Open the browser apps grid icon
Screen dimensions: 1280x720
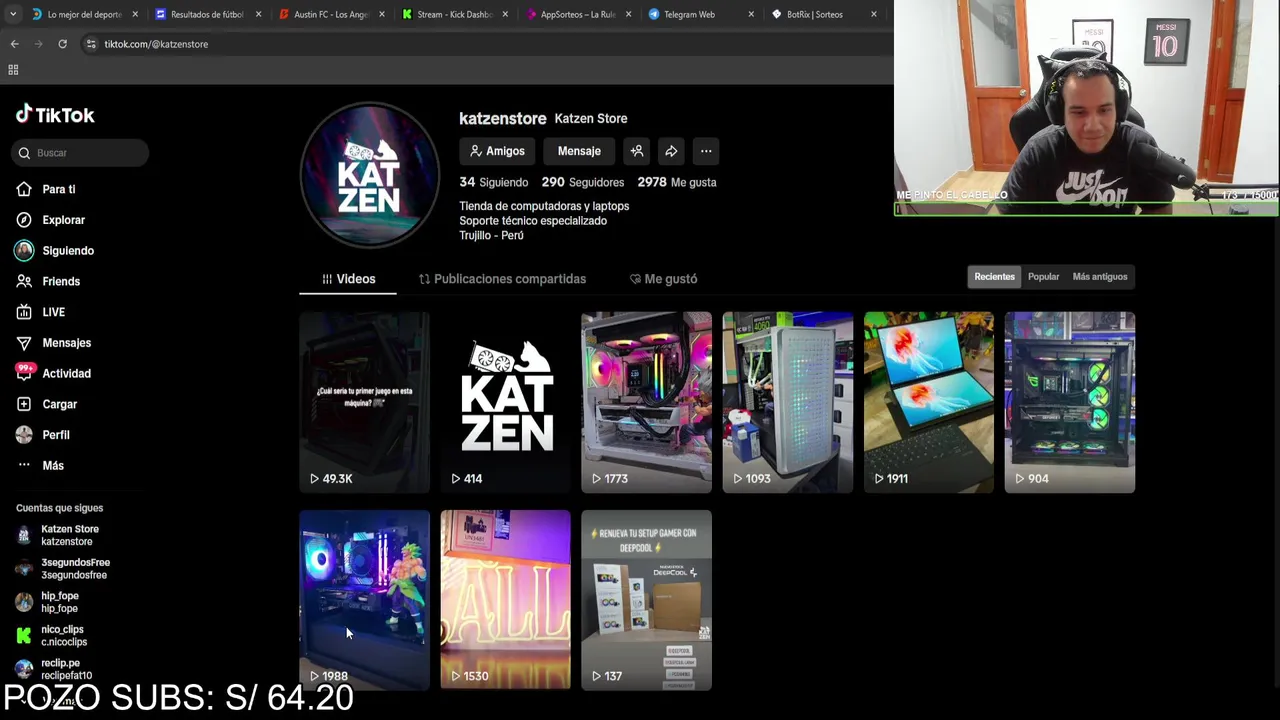(x=13, y=70)
